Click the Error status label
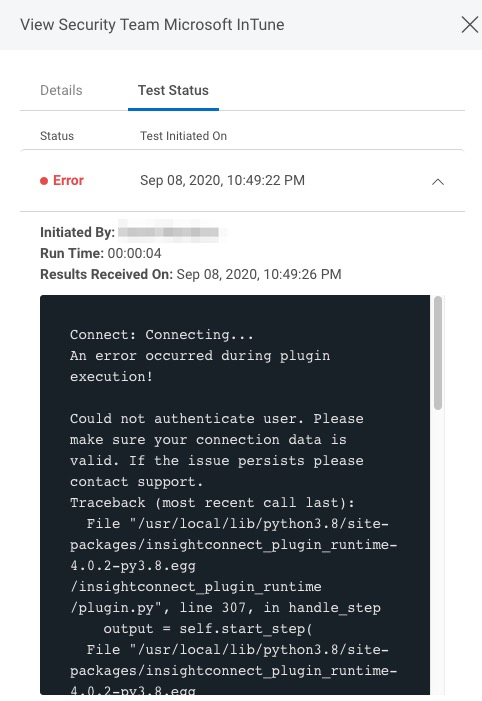Screen dimensions: 482x701 [x=68, y=181]
